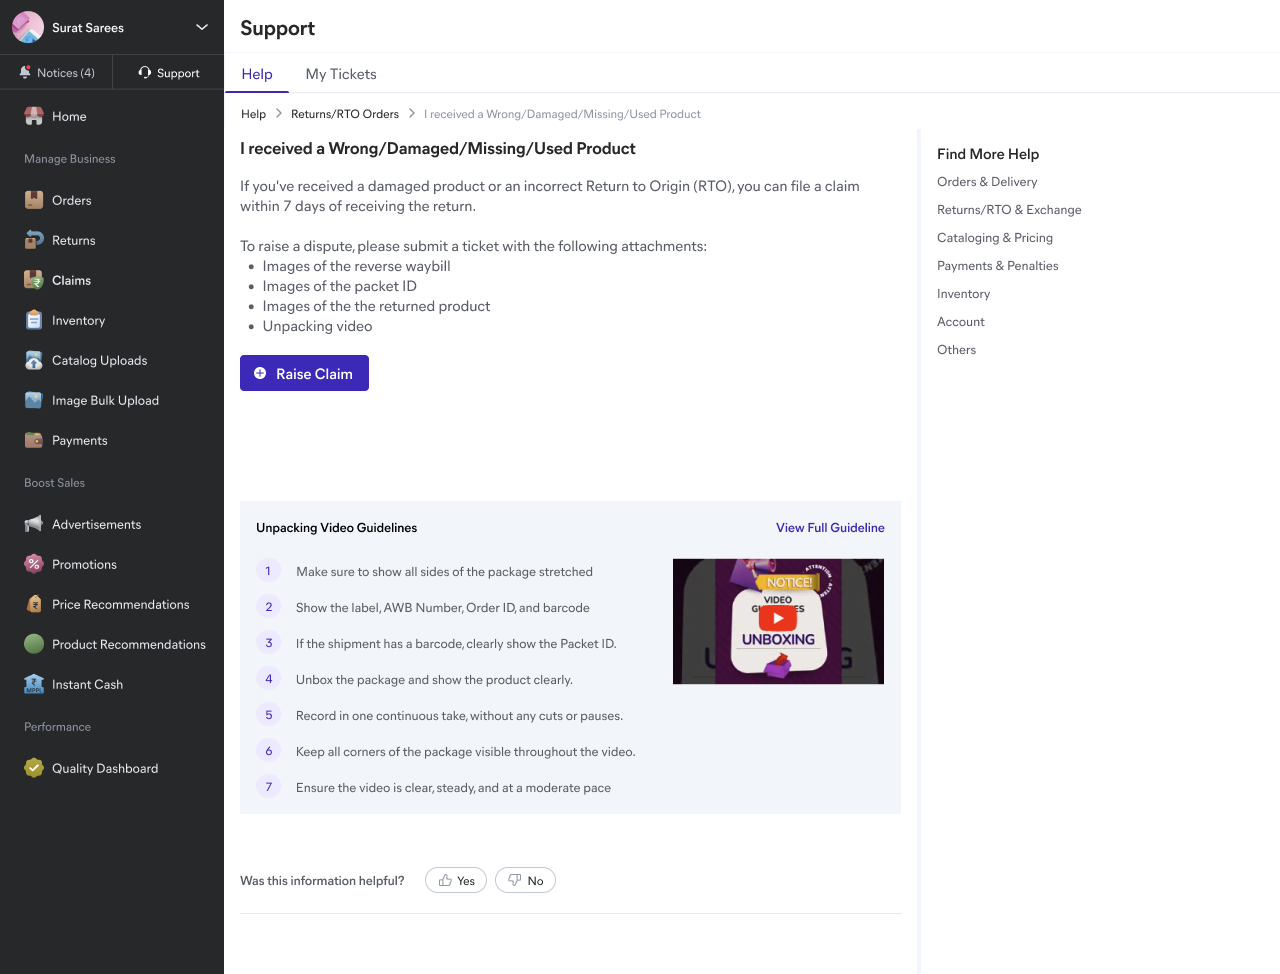Click the Instant Cash icon
This screenshot has height=974, width=1280.
34,684
